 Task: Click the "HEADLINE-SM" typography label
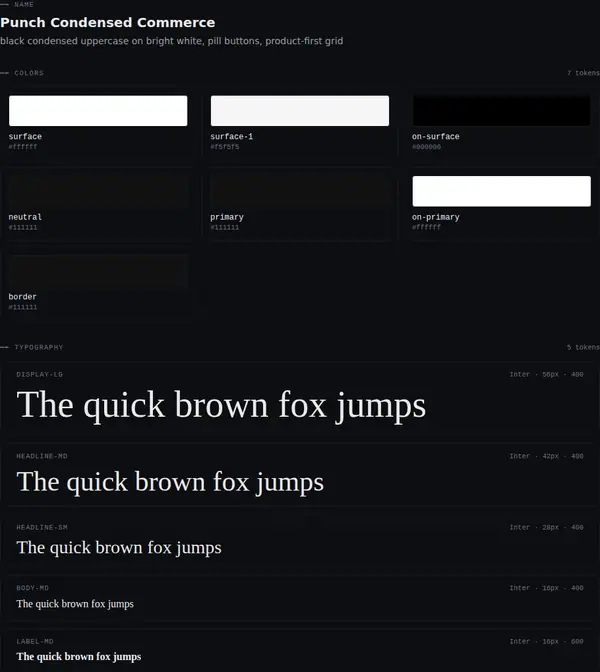click(42, 528)
